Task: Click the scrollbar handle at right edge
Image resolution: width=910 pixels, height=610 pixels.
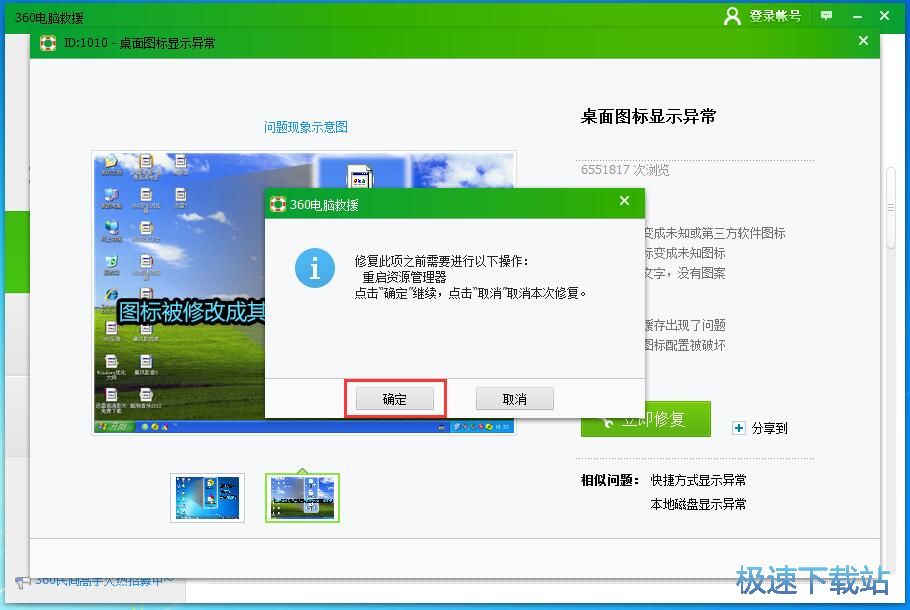Action: (x=891, y=207)
